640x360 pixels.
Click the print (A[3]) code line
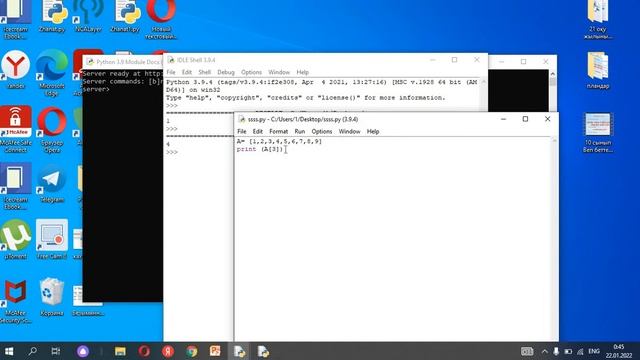[x=260, y=149]
